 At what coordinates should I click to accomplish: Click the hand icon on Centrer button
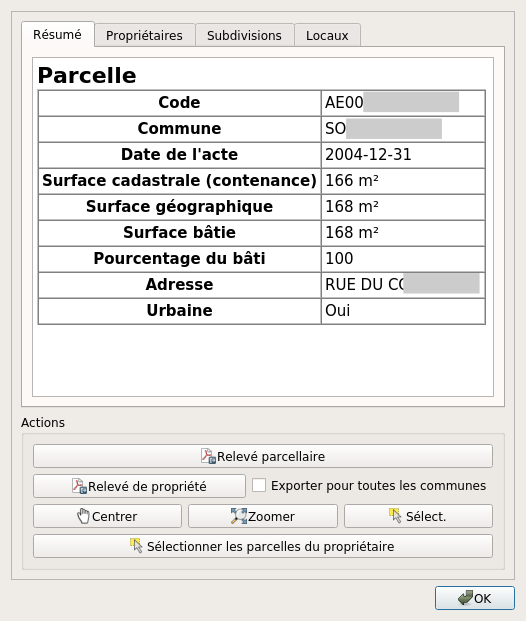(x=83, y=516)
